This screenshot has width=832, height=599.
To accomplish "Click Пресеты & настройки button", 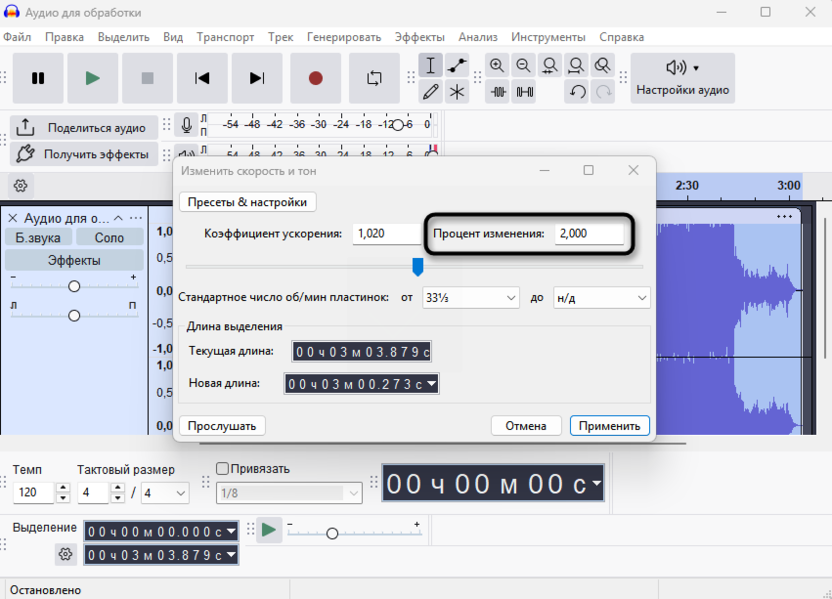I will (247, 202).
